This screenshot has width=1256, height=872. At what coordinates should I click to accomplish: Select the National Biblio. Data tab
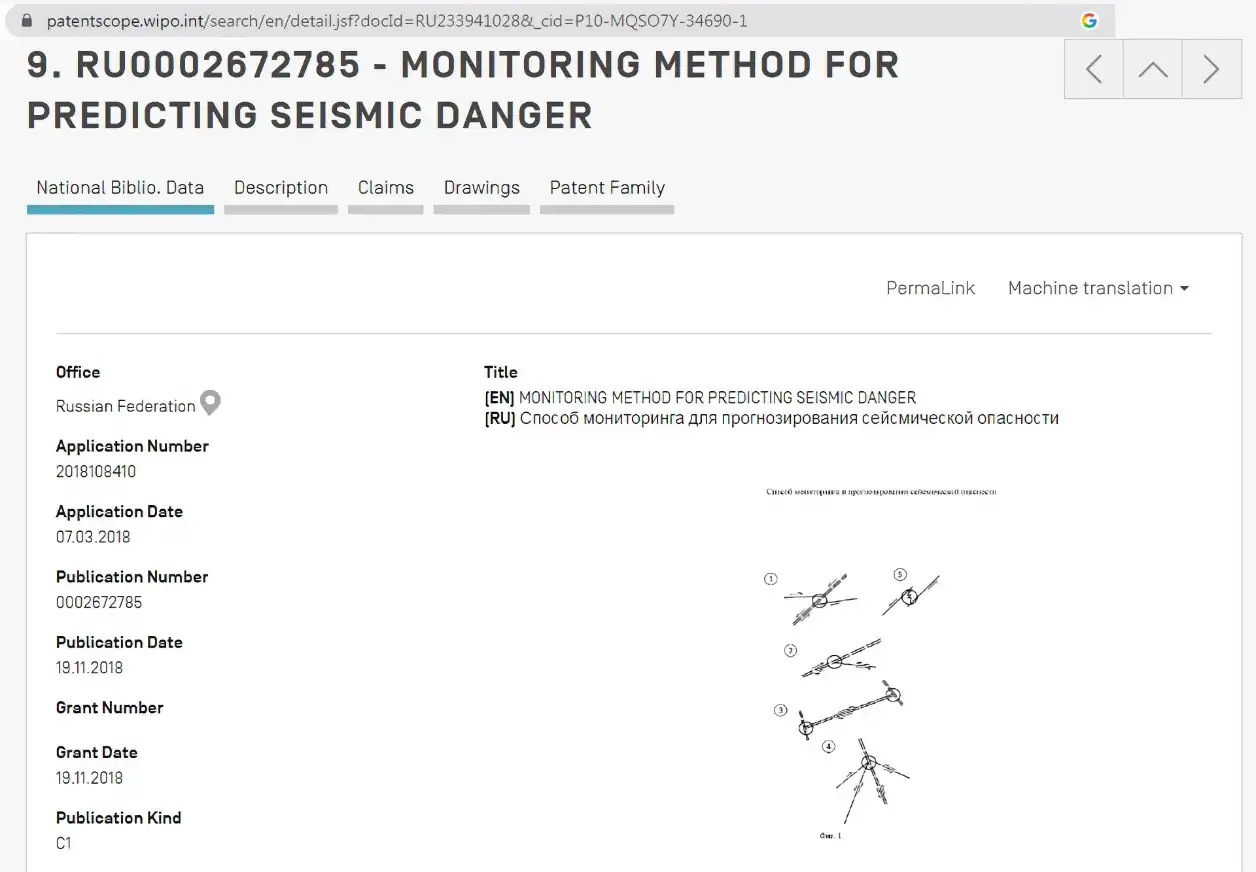[x=120, y=188]
